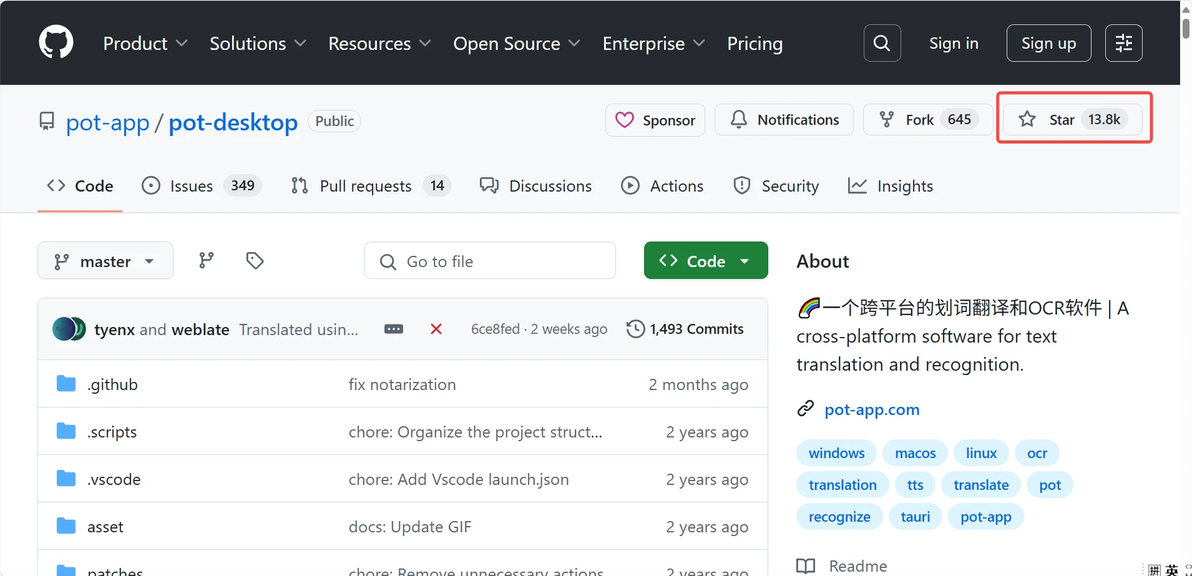Screen dimensions: 1192x576
Task: Expand the Product menu
Action: point(145,43)
